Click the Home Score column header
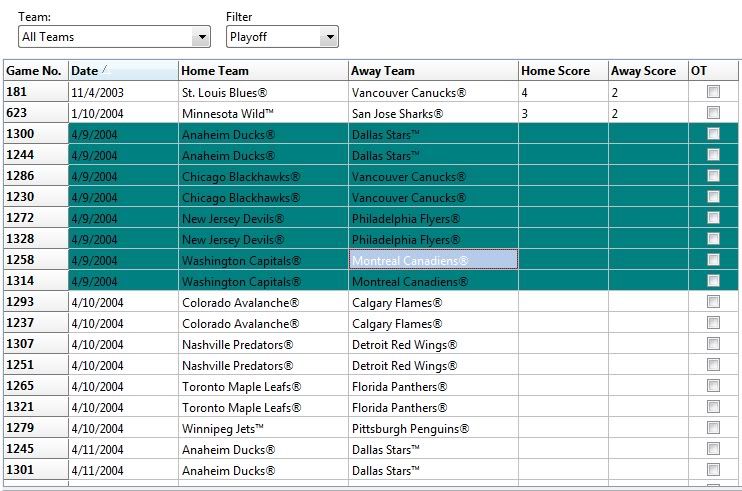The height and width of the screenshot is (491, 742). [562, 71]
